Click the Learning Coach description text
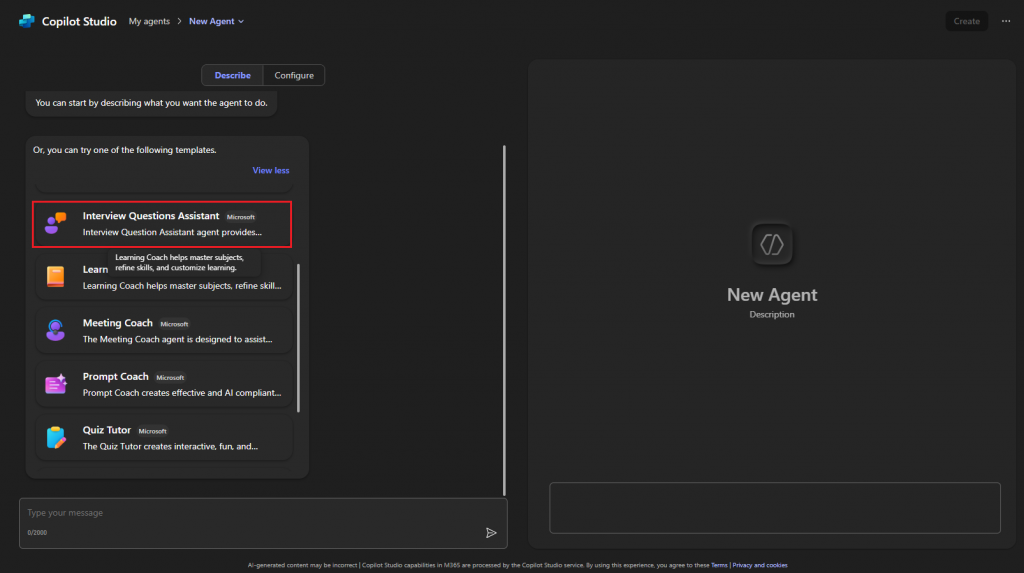 (x=182, y=286)
